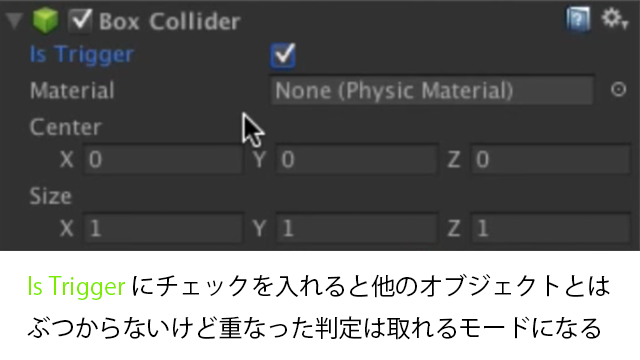Click the Center Z value field
Viewport: 640px width, 360px height.
coord(551,159)
